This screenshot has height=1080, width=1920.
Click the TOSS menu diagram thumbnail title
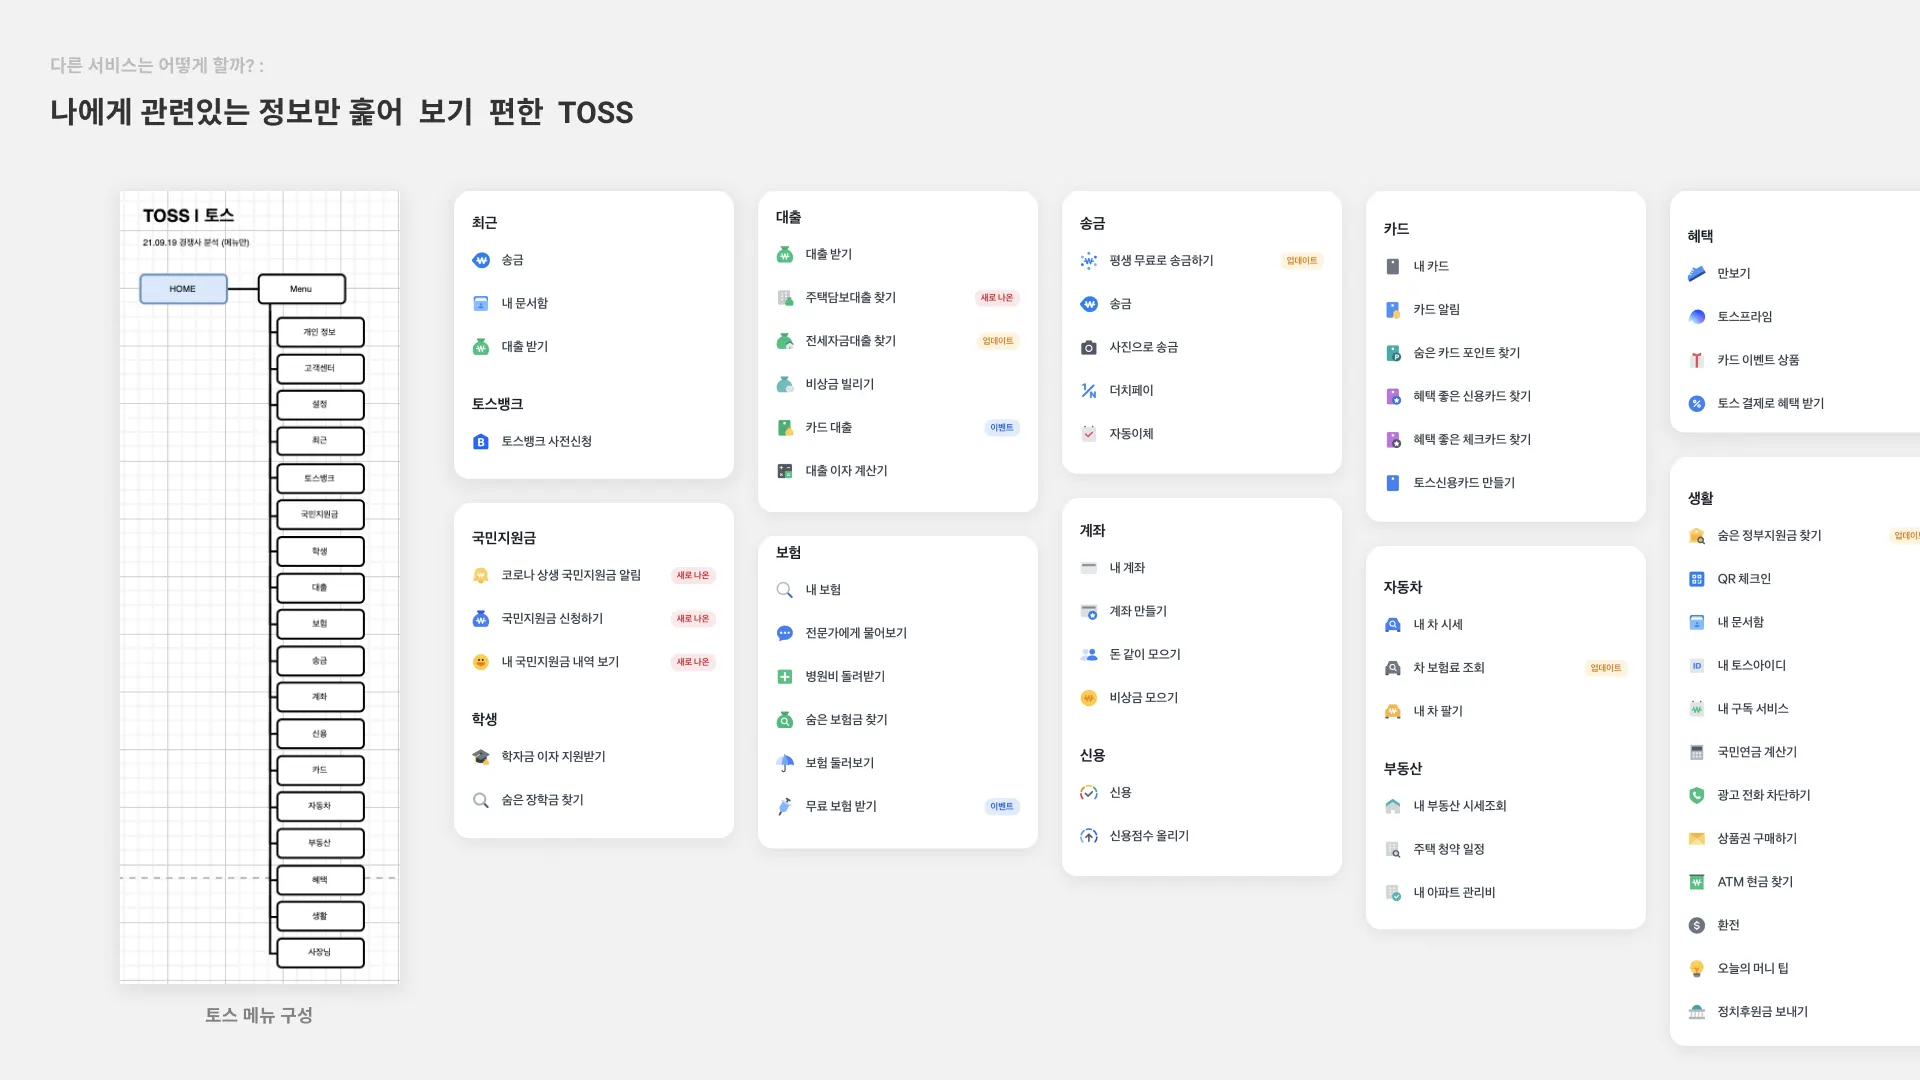tap(188, 216)
